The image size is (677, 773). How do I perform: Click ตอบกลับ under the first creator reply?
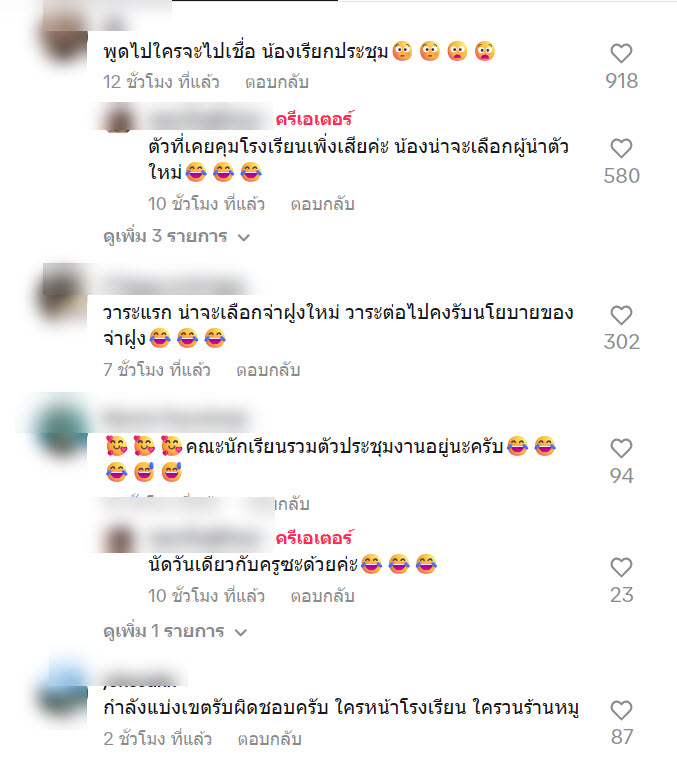point(322,204)
